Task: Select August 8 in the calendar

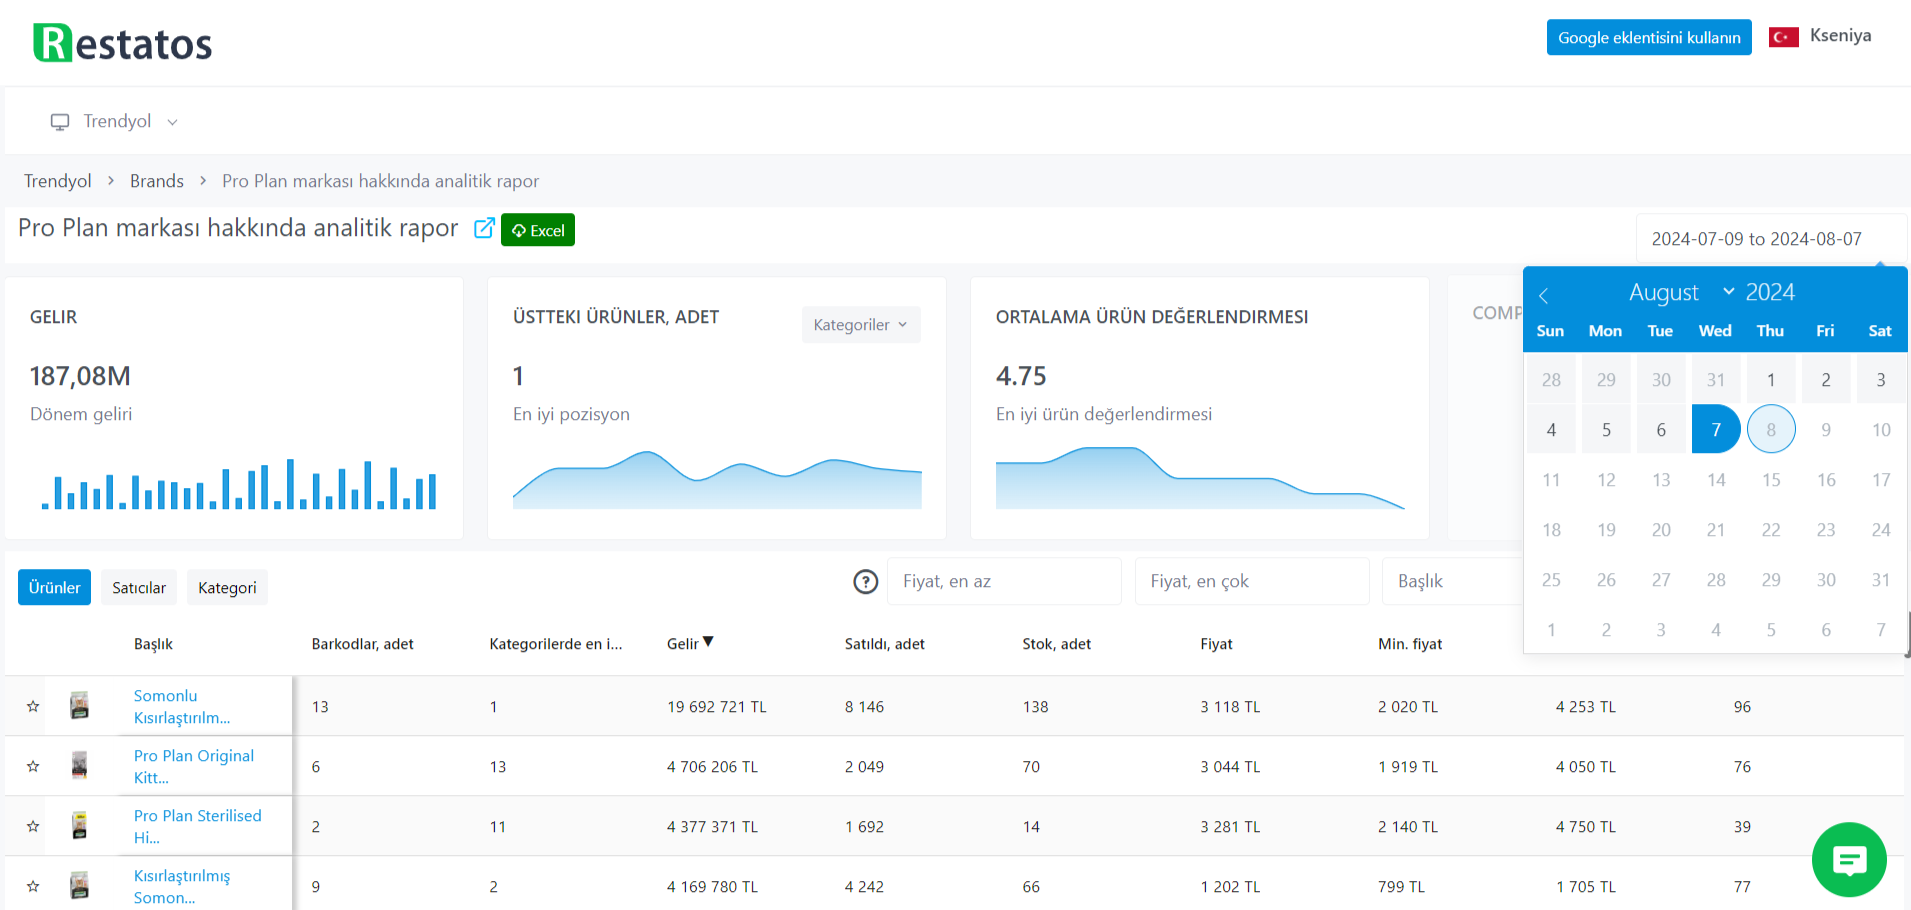Action: [1771, 429]
